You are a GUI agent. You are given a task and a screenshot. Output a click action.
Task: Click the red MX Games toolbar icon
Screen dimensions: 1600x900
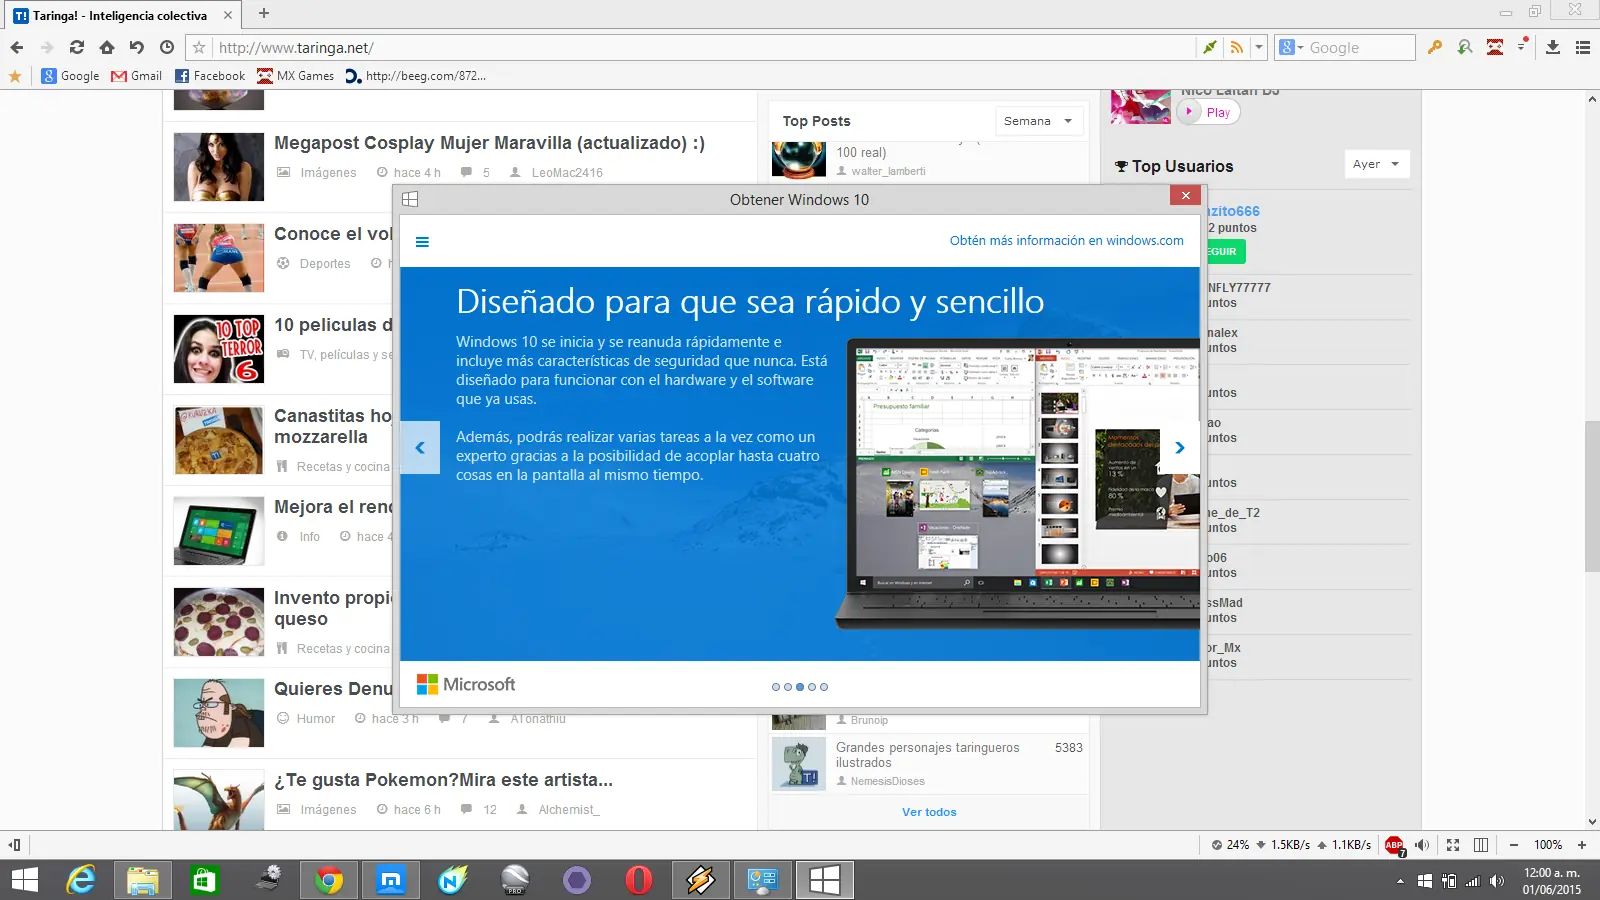tap(1495, 47)
